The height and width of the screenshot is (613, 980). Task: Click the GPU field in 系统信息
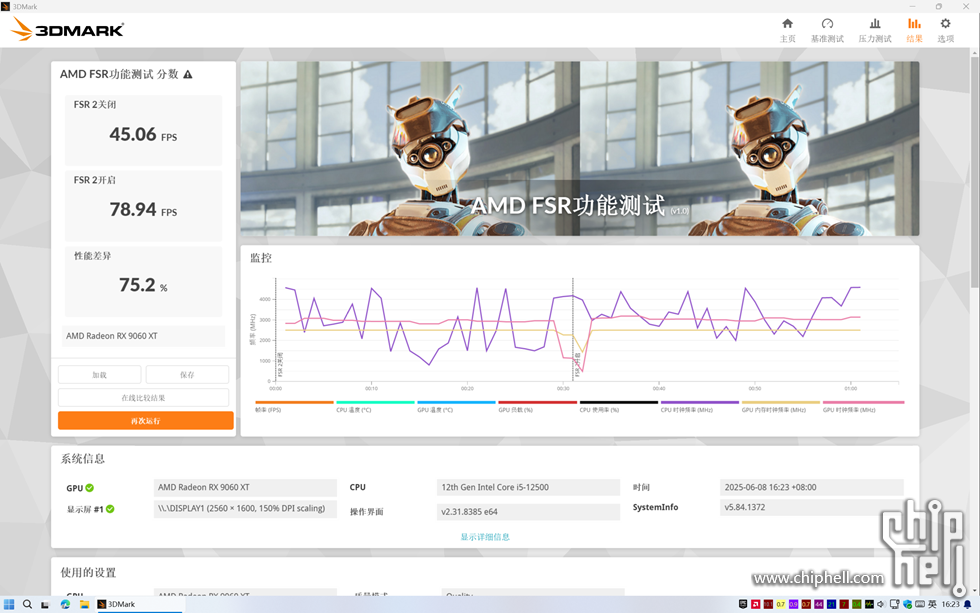point(245,487)
